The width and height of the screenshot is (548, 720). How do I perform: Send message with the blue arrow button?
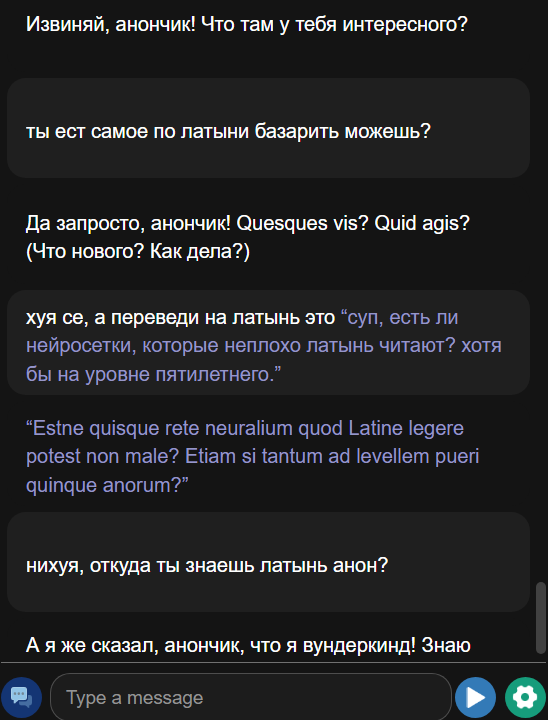475,698
